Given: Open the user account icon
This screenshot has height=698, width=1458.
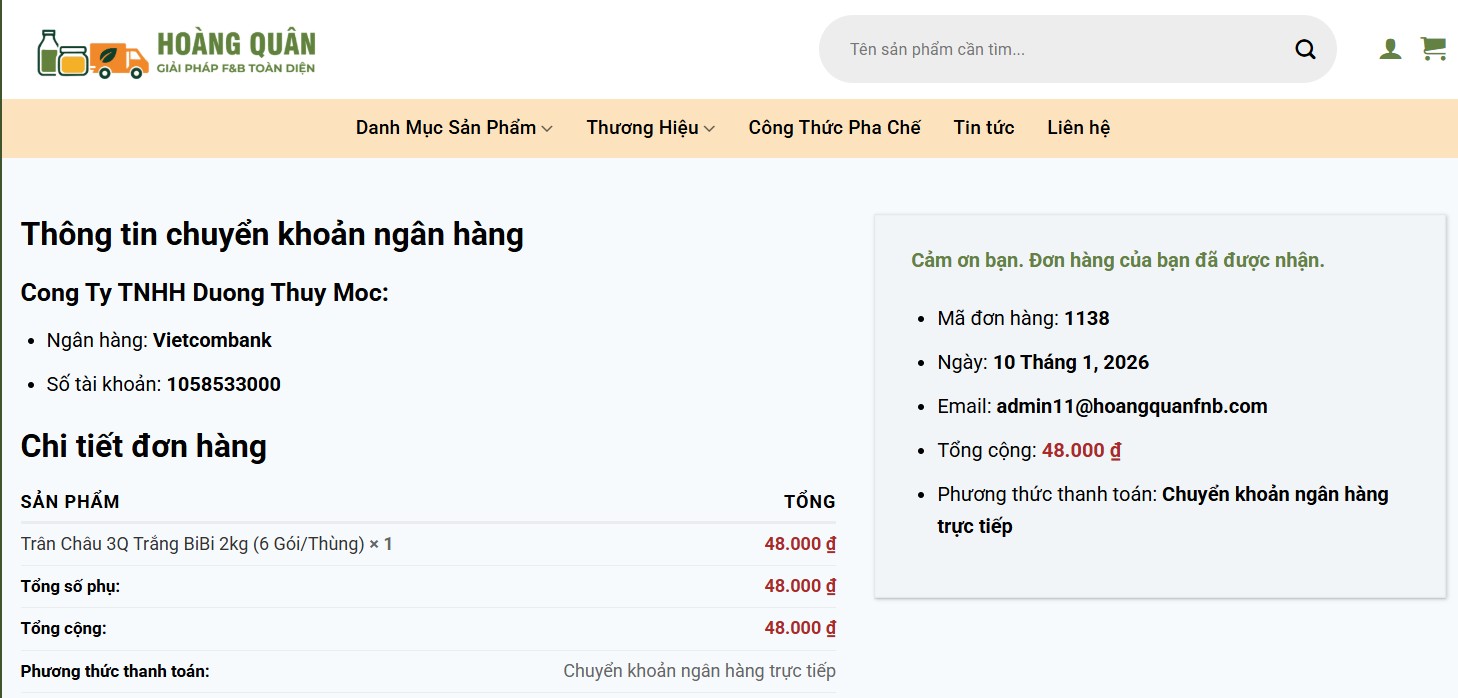Looking at the screenshot, I should (x=1389, y=48).
